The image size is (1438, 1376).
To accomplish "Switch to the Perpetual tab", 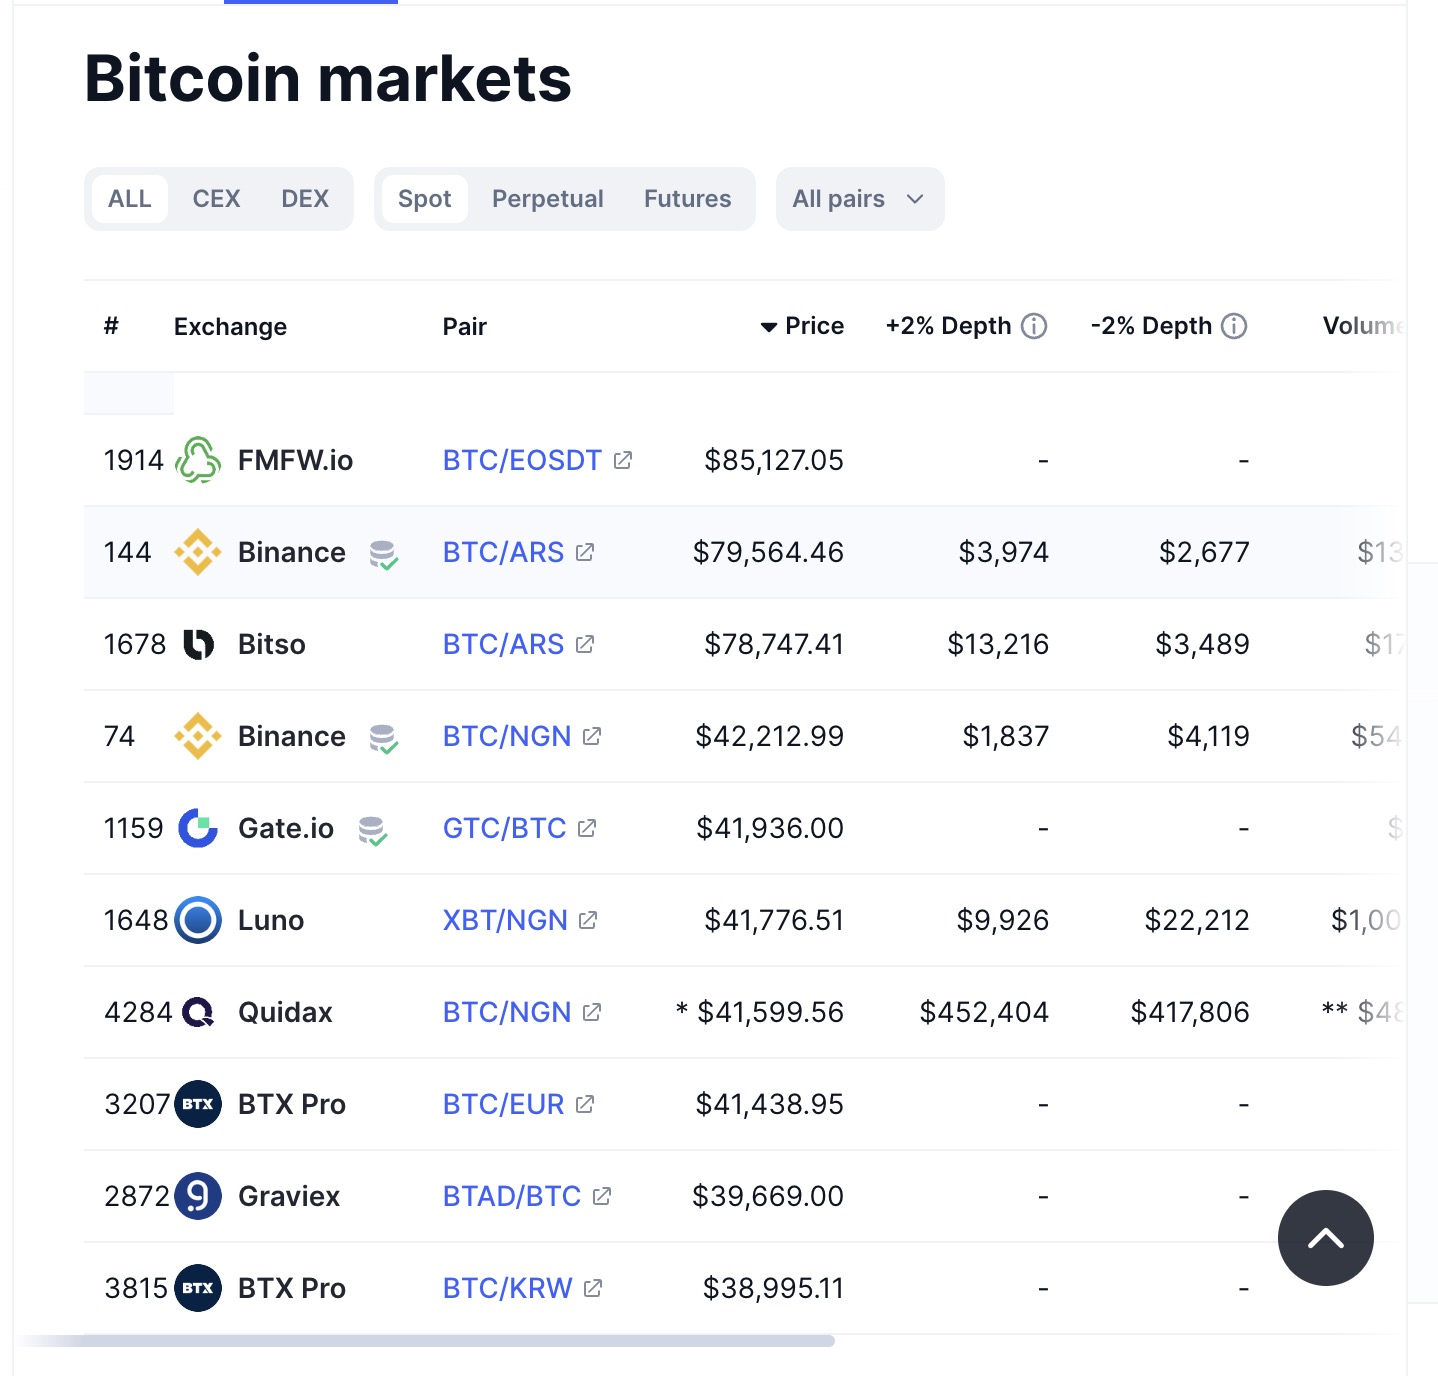I will coord(547,199).
